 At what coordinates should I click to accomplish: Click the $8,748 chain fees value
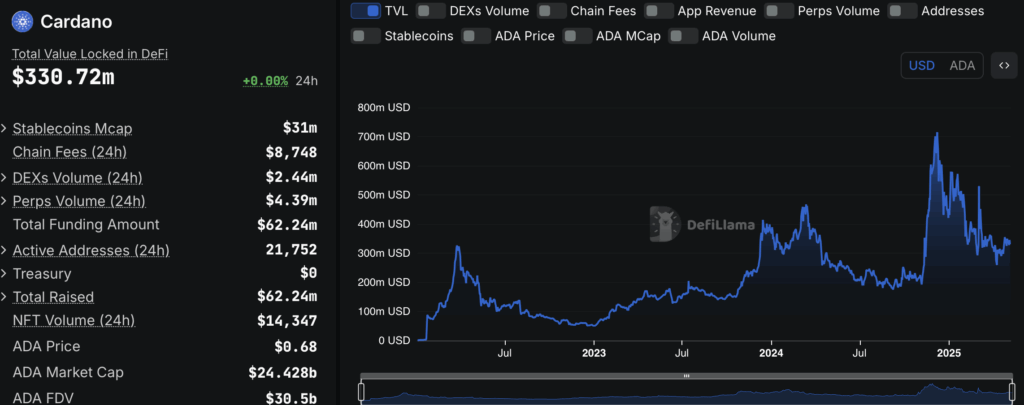pyautogui.click(x=291, y=152)
